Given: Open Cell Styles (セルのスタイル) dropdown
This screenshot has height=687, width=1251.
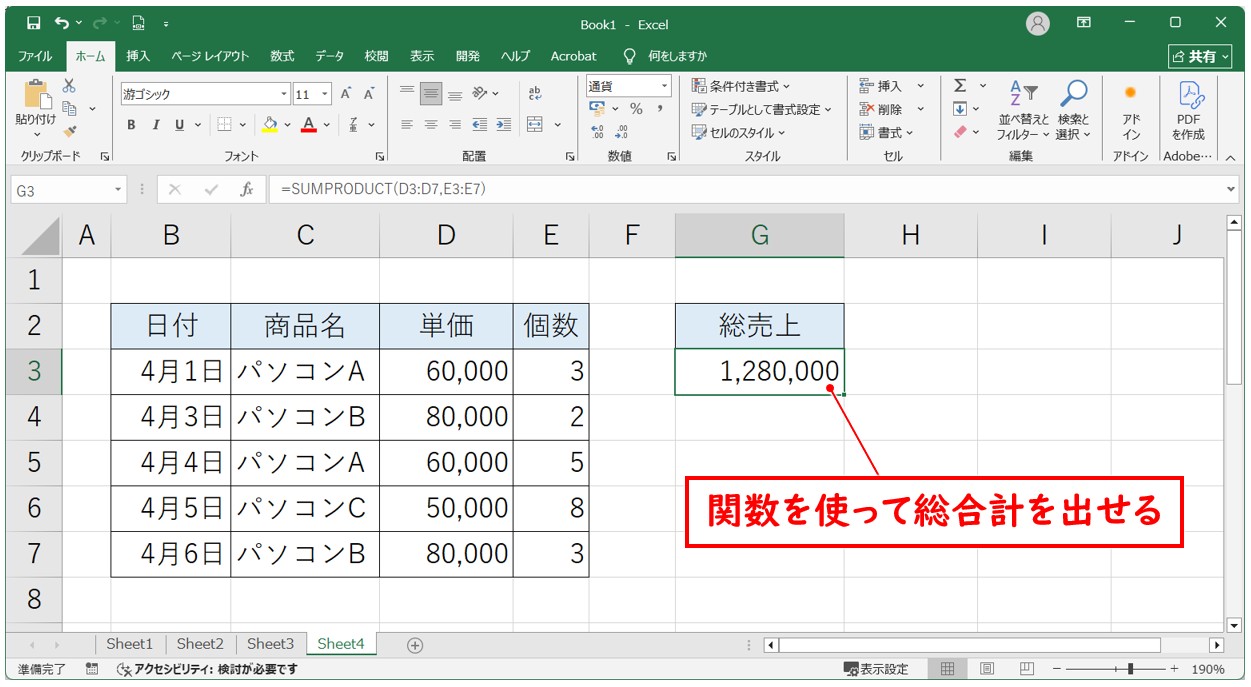Looking at the screenshot, I should (x=739, y=132).
